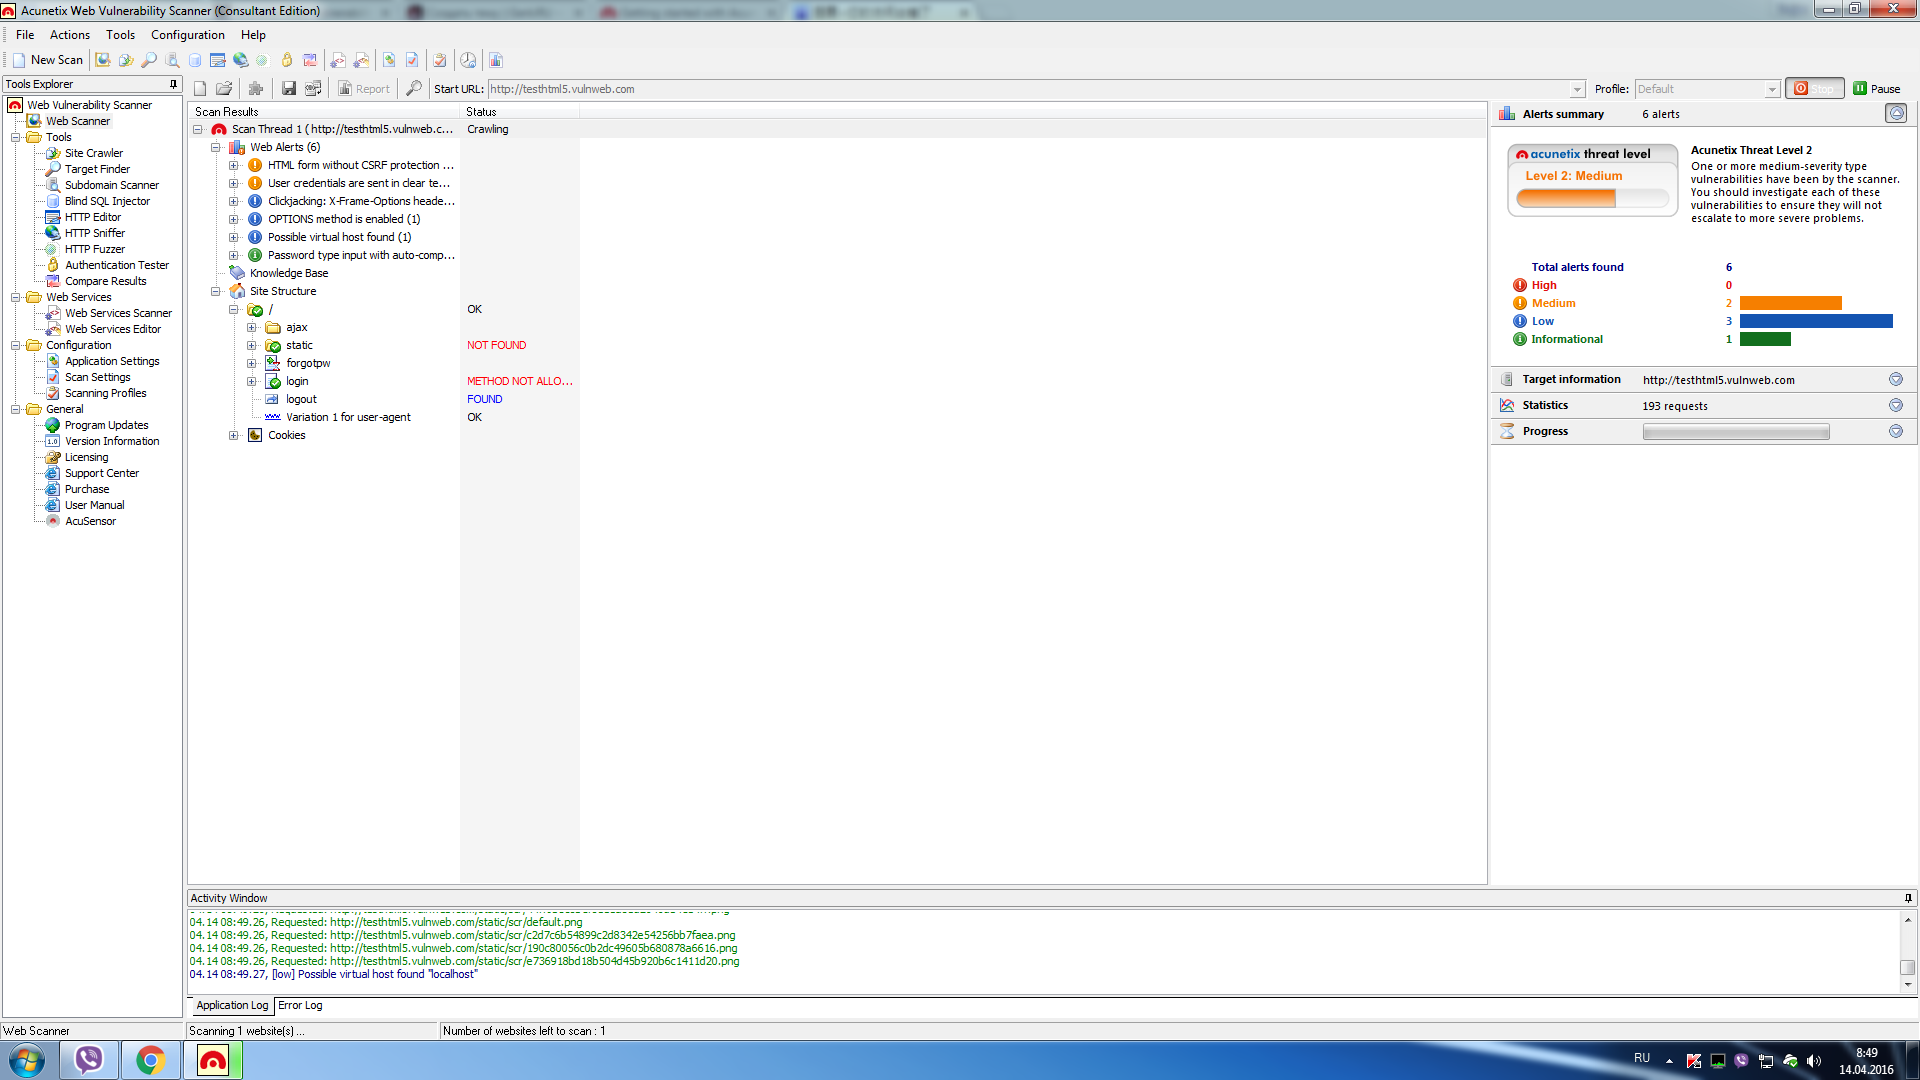This screenshot has width=1920, height=1080.
Task: Switch to the Application Log tab
Action: [x=232, y=1005]
